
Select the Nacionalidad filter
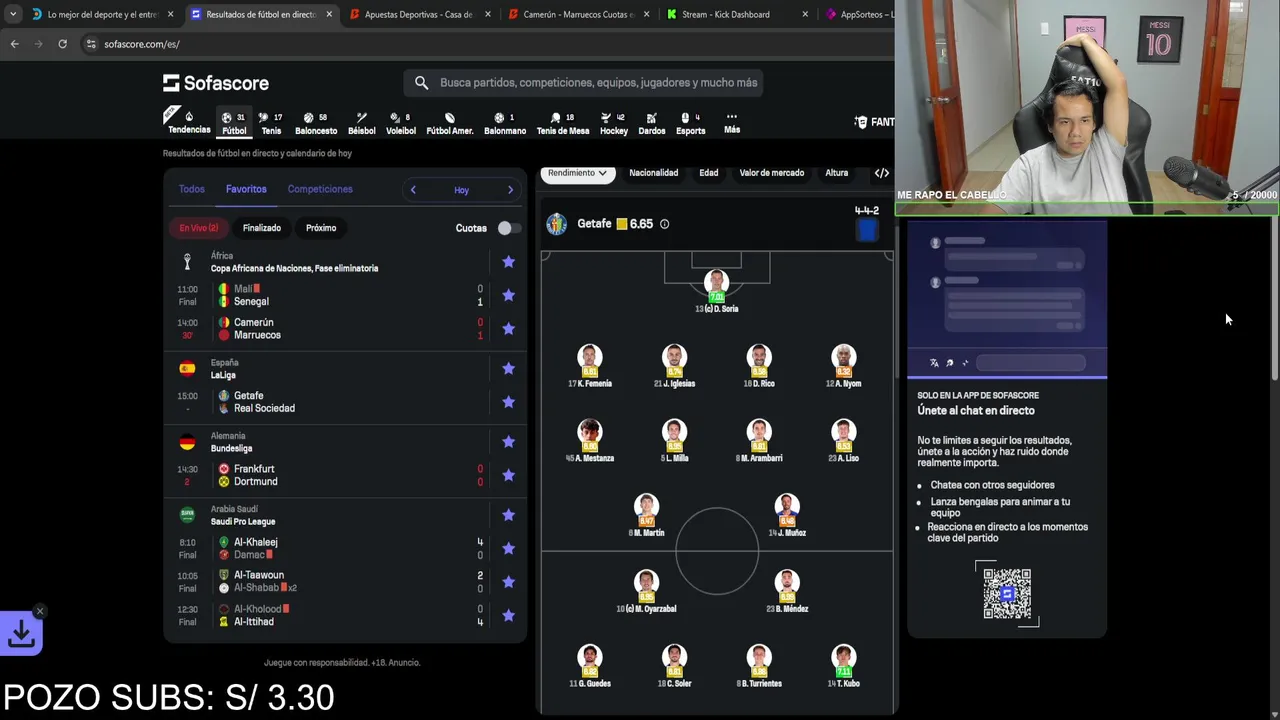(653, 173)
